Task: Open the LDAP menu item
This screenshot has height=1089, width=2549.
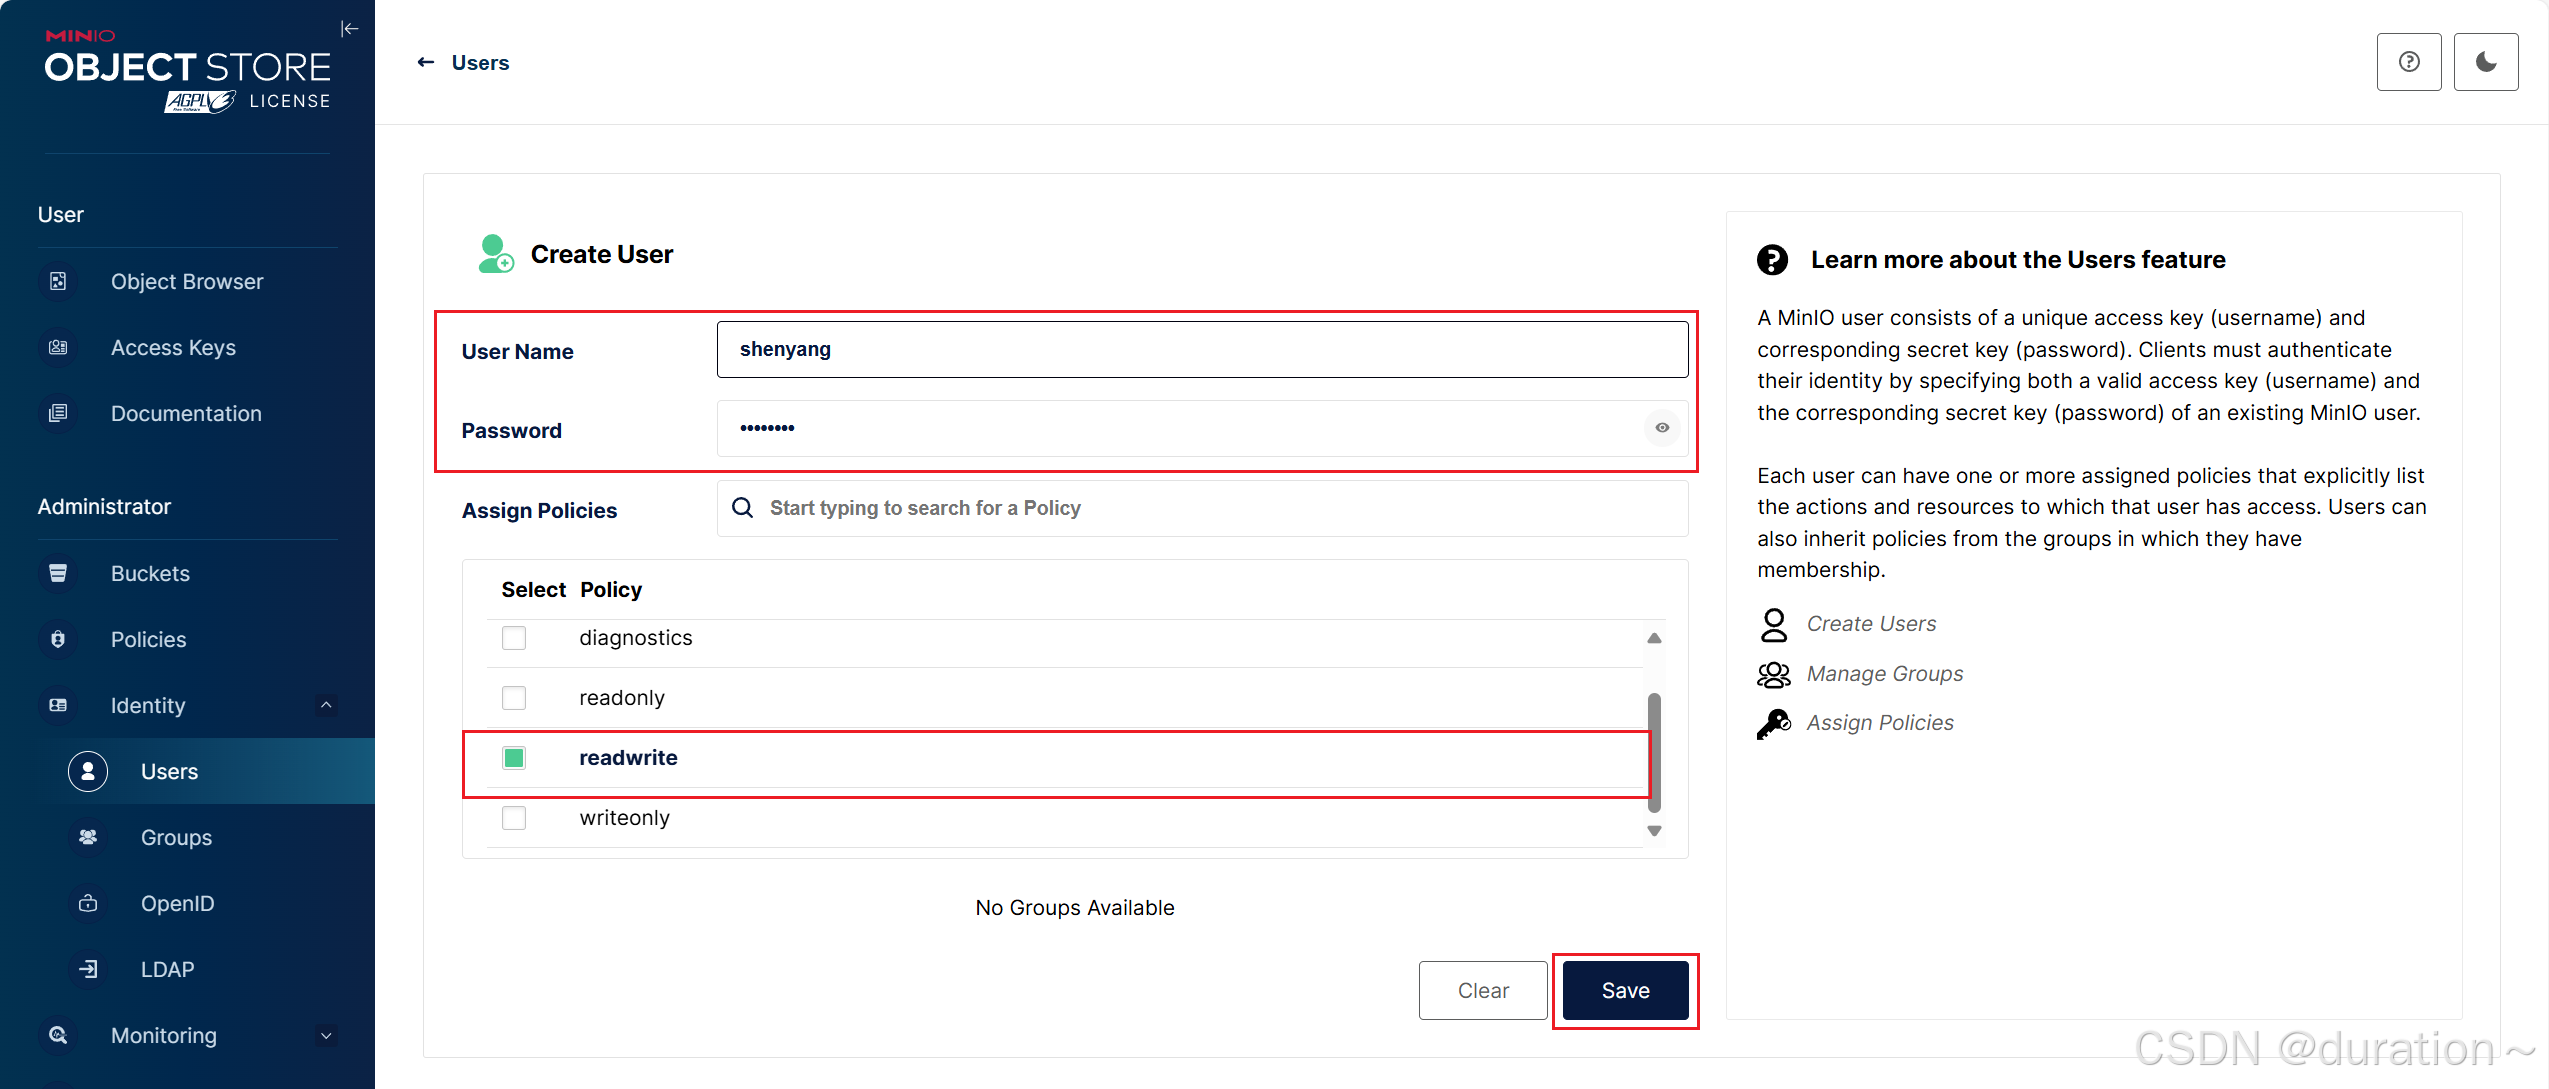Action: (x=167, y=970)
